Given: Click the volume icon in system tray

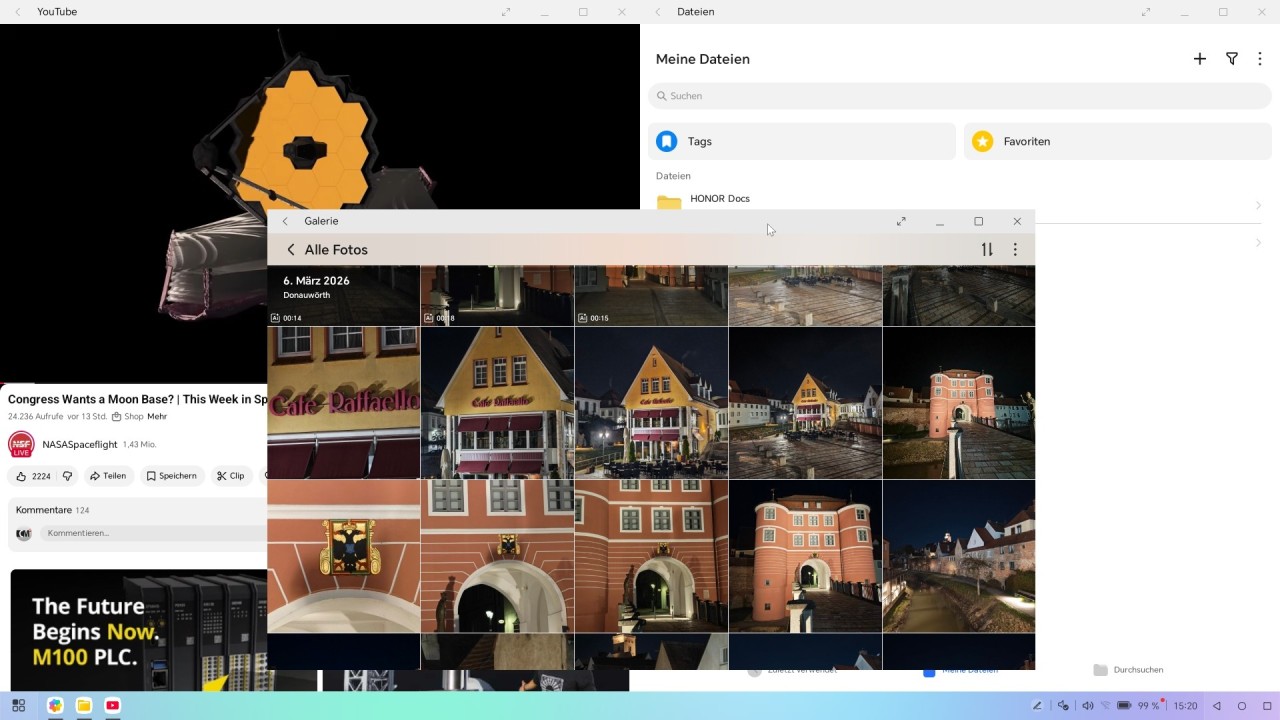Looking at the screenshot, I should pos(1088,706).
